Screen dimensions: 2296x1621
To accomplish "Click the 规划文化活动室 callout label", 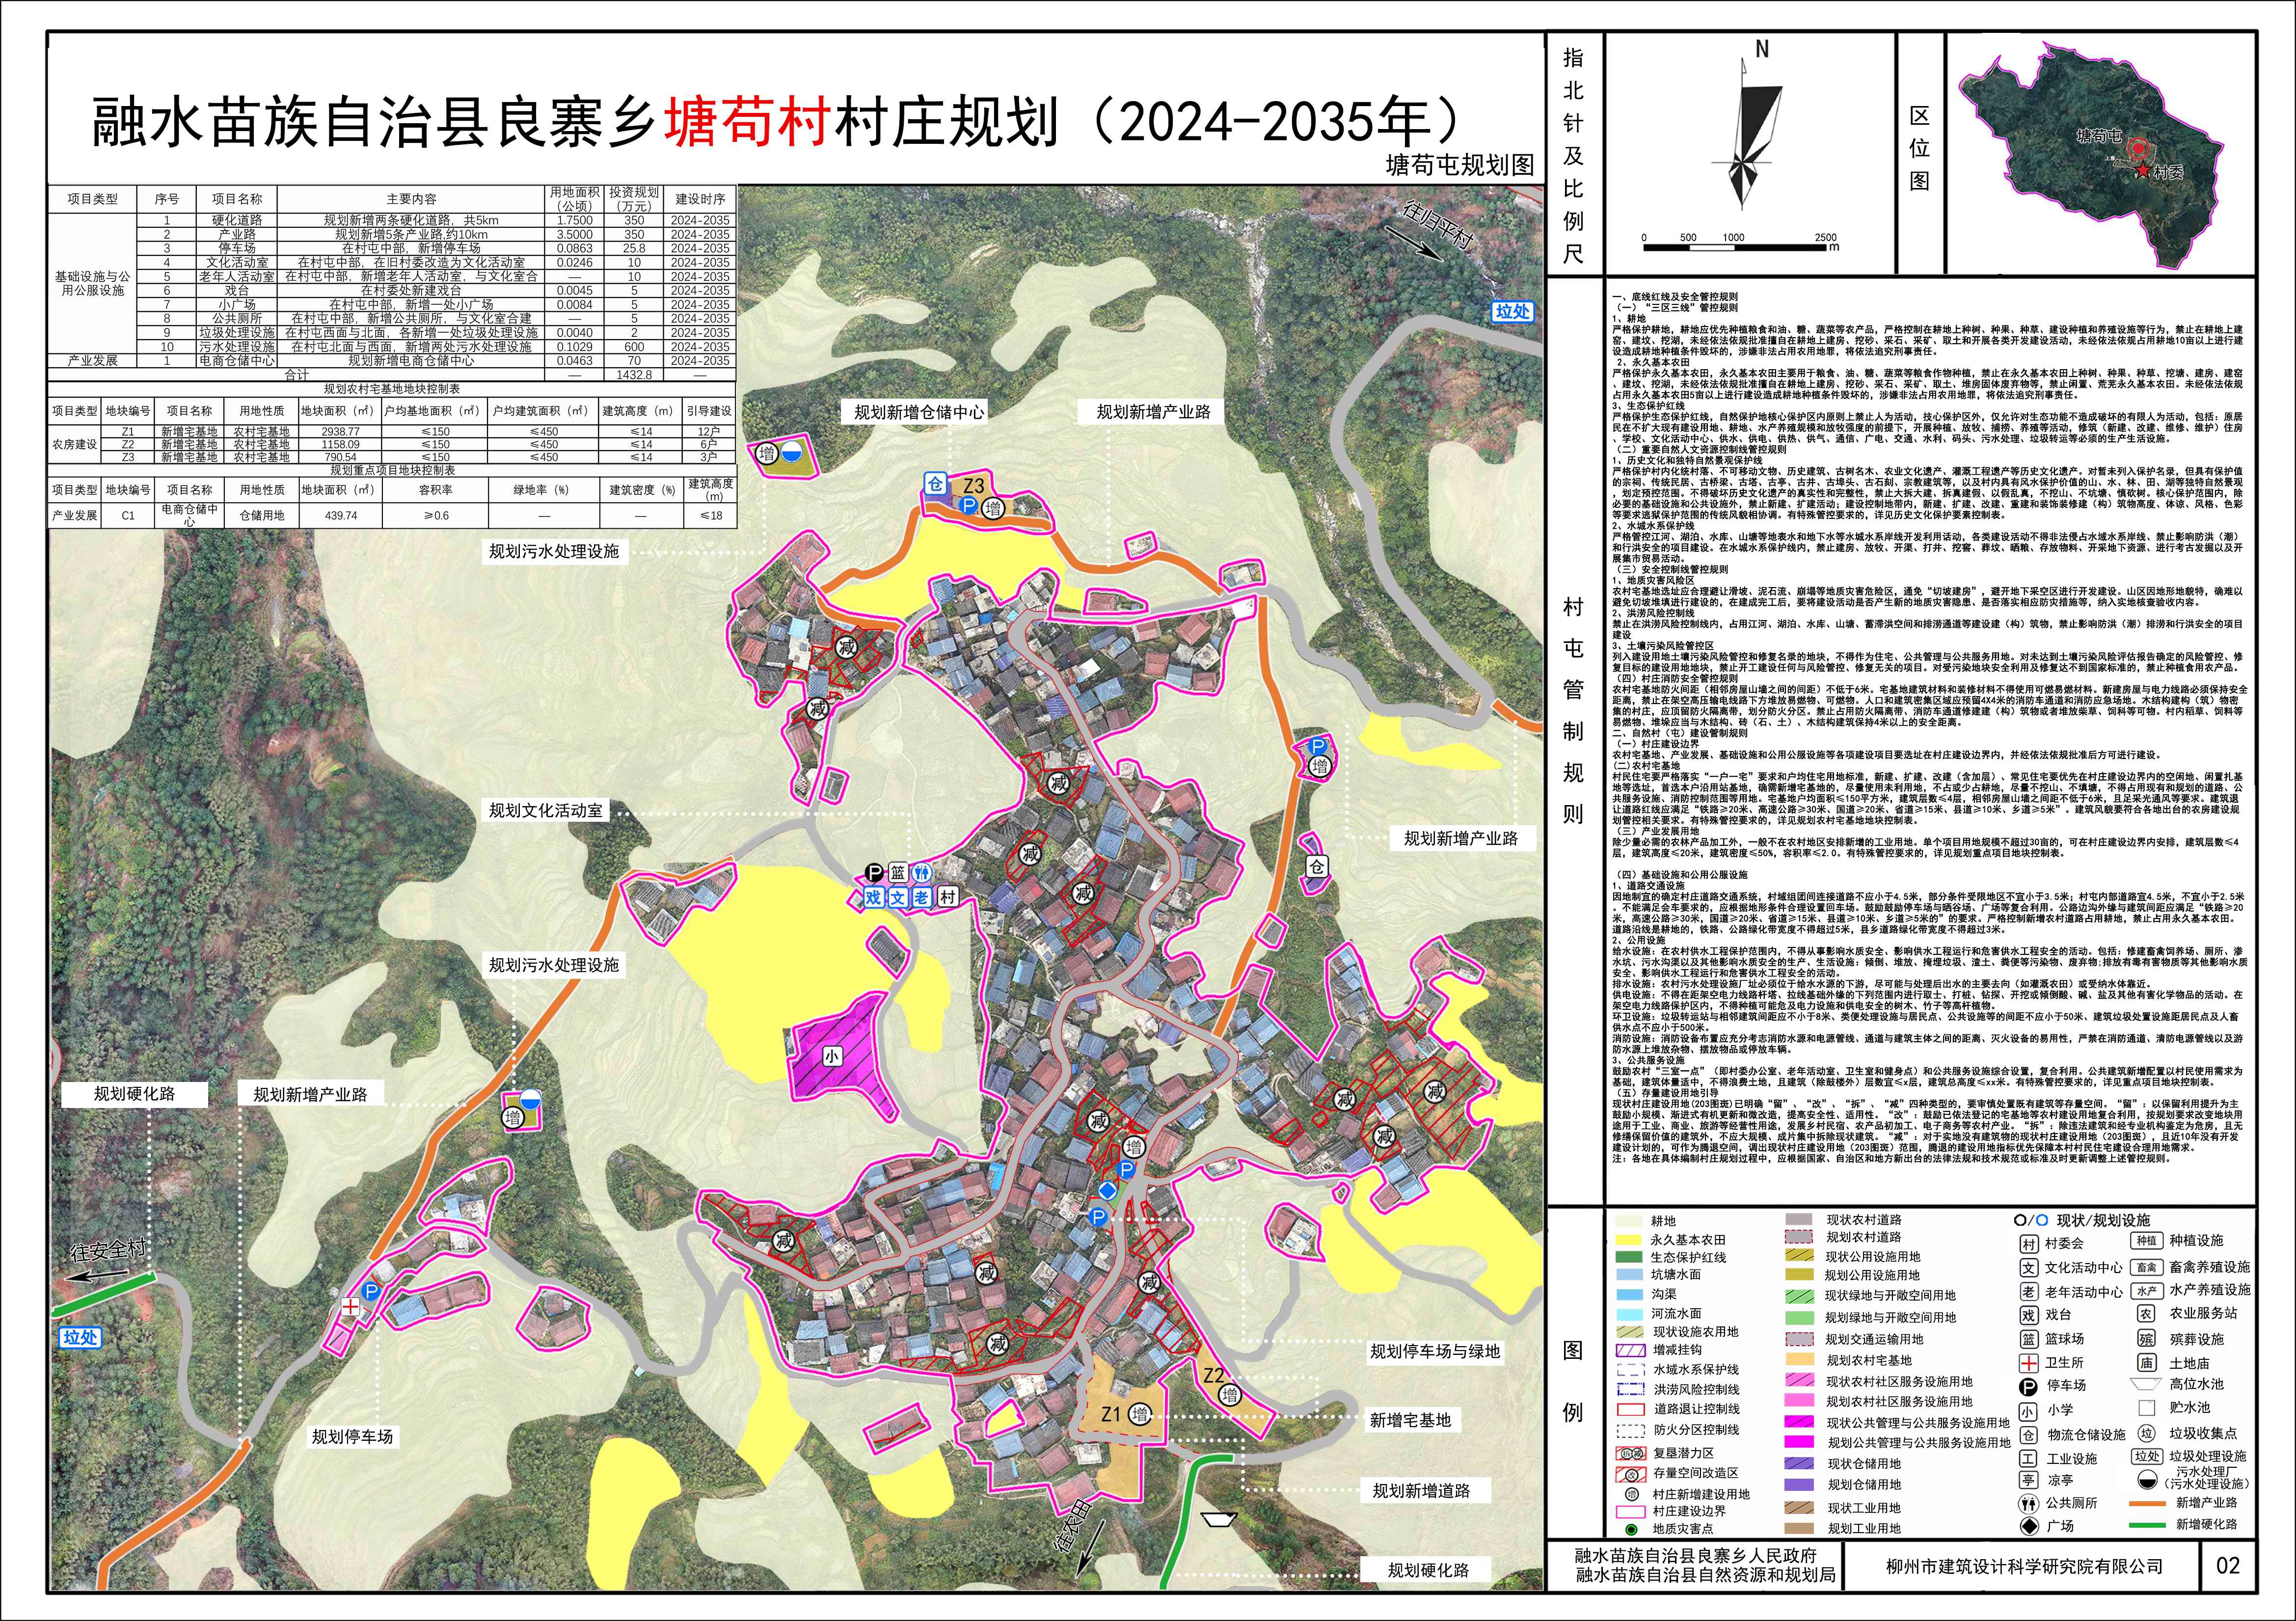I will (x=545, y=810).
